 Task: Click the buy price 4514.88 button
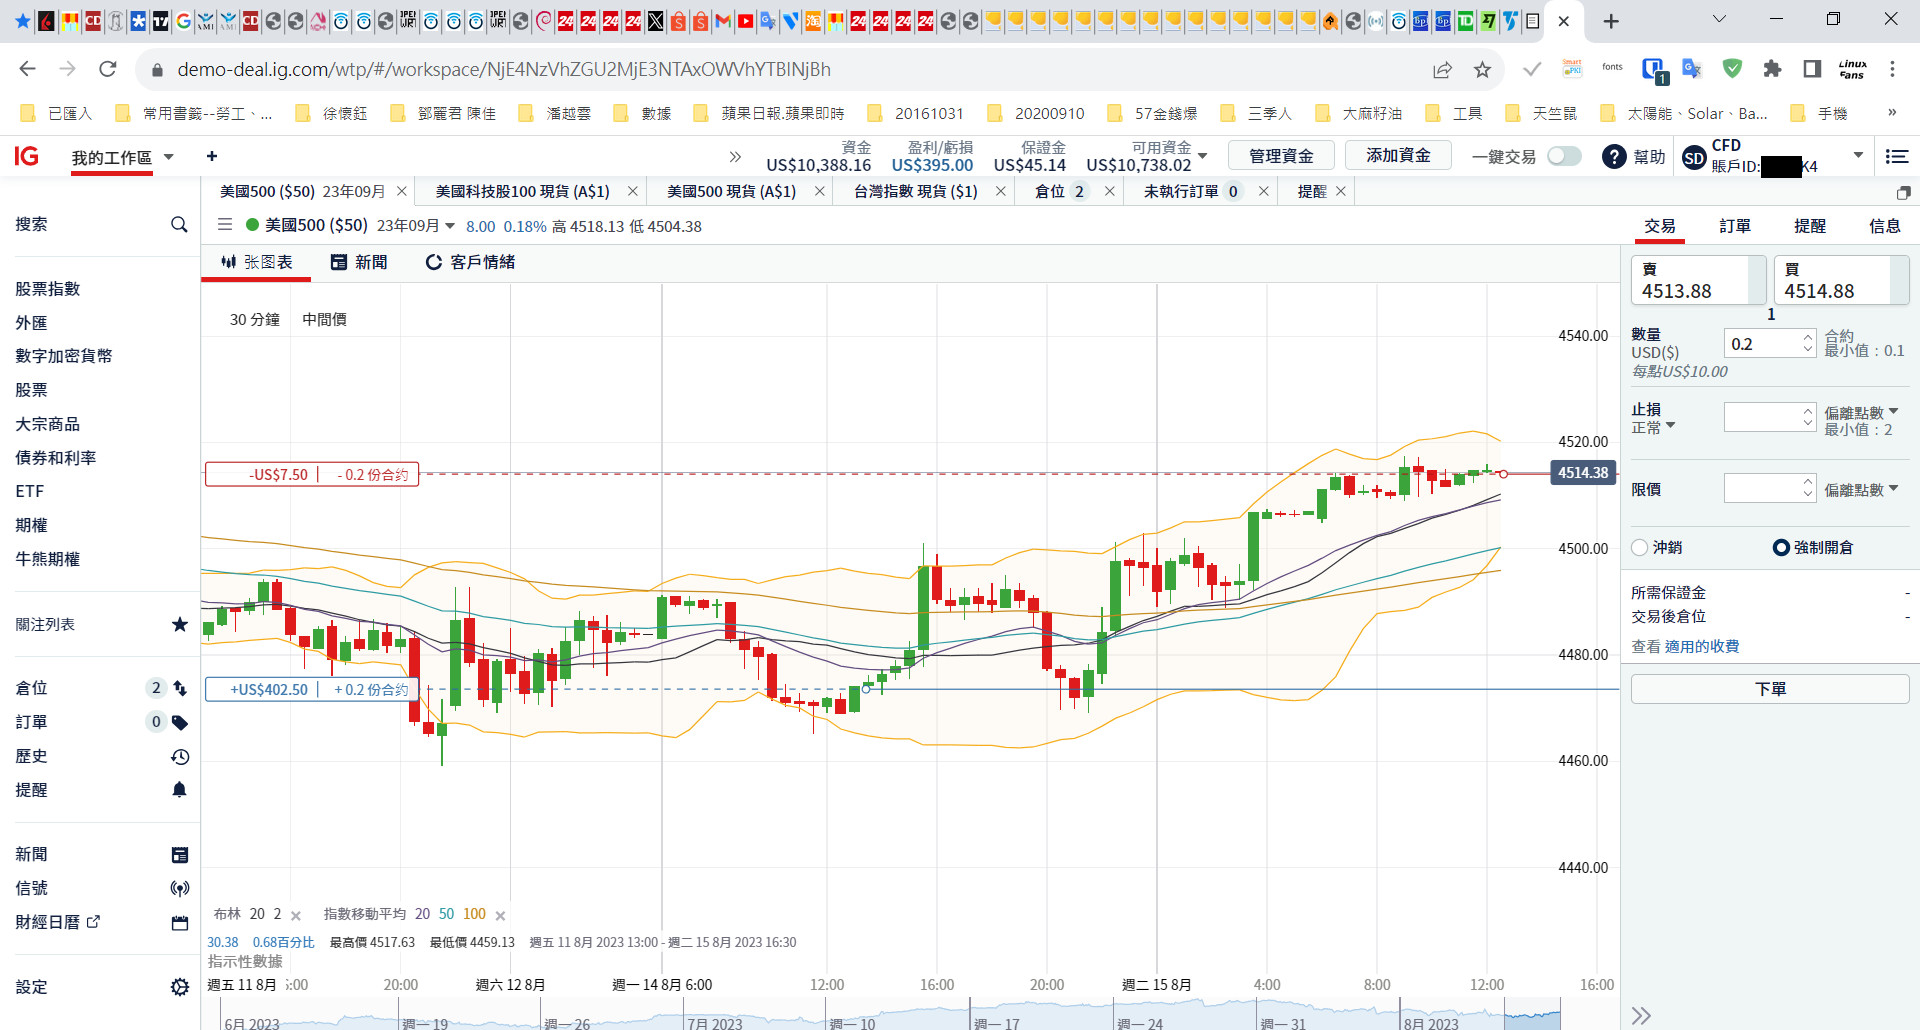pos(1841,280)
